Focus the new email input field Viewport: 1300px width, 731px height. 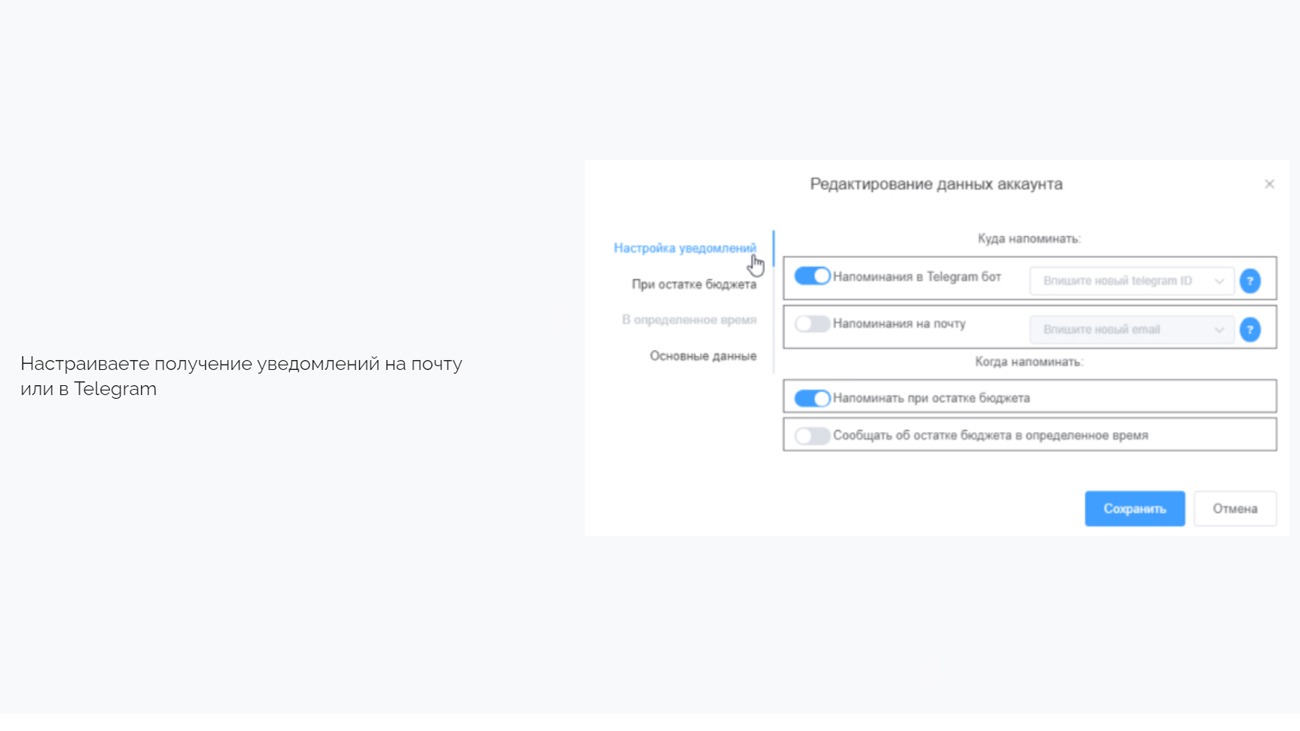pyautogui.click(x=1120, y=329)
